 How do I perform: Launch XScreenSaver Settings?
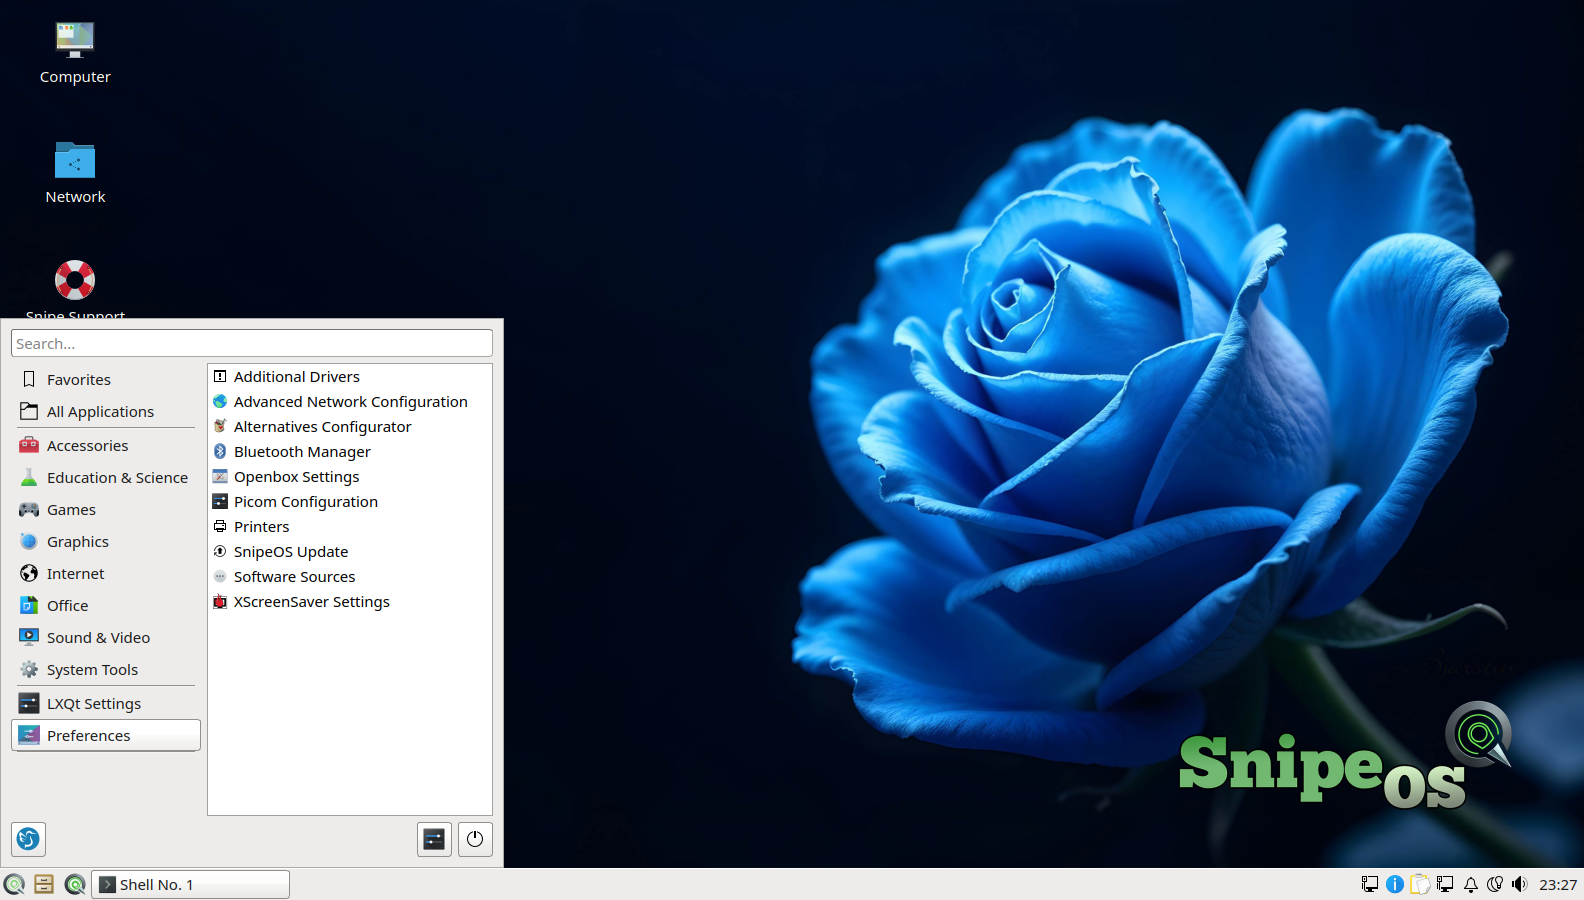[350, 602]
